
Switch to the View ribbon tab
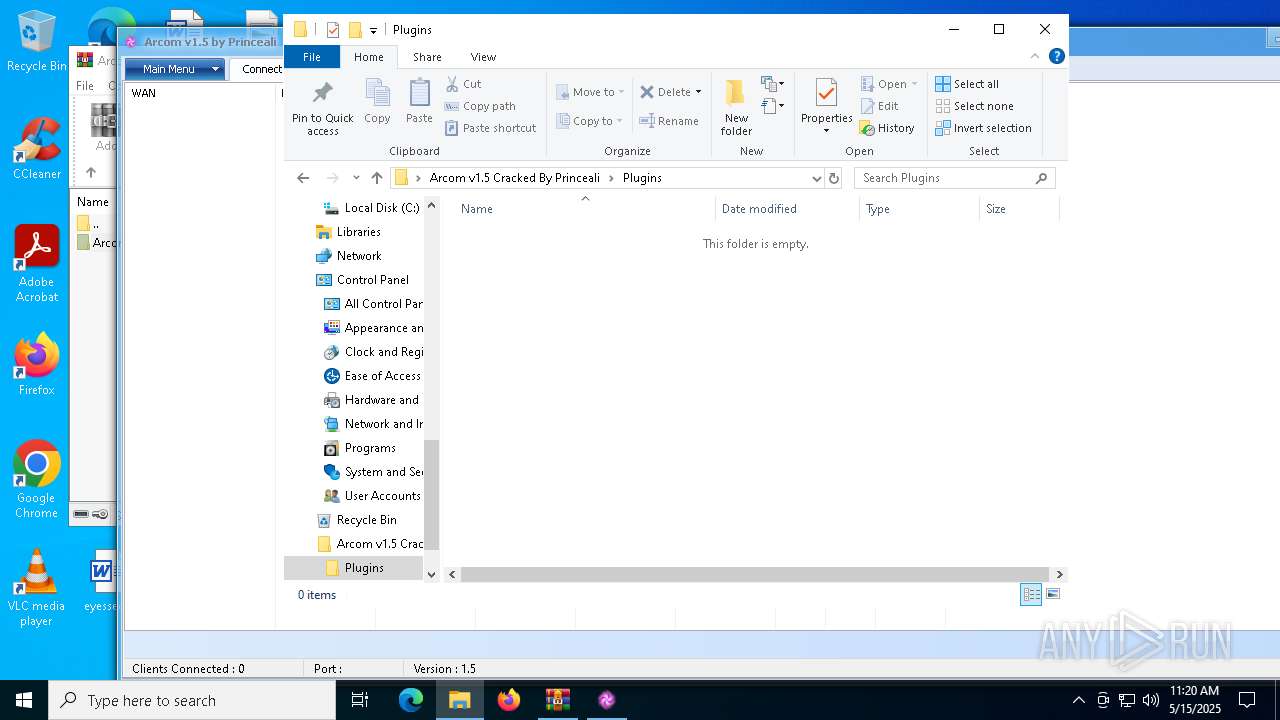click(483, 57)
